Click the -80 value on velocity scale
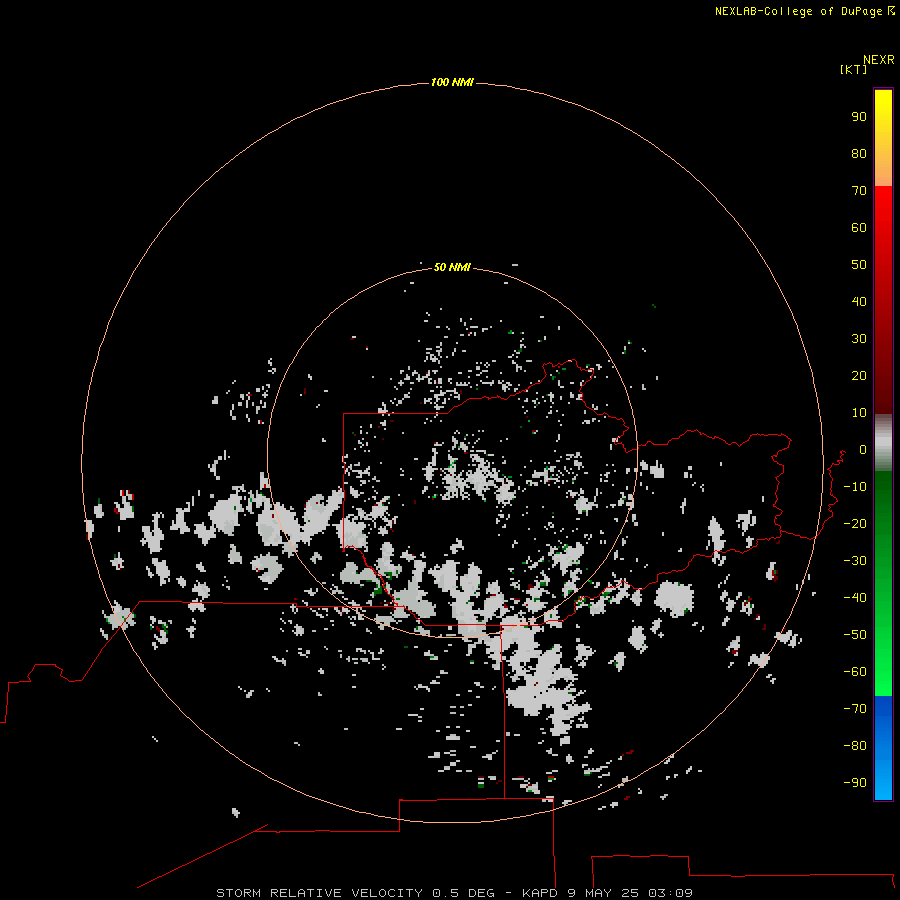 tap(855, 746)
